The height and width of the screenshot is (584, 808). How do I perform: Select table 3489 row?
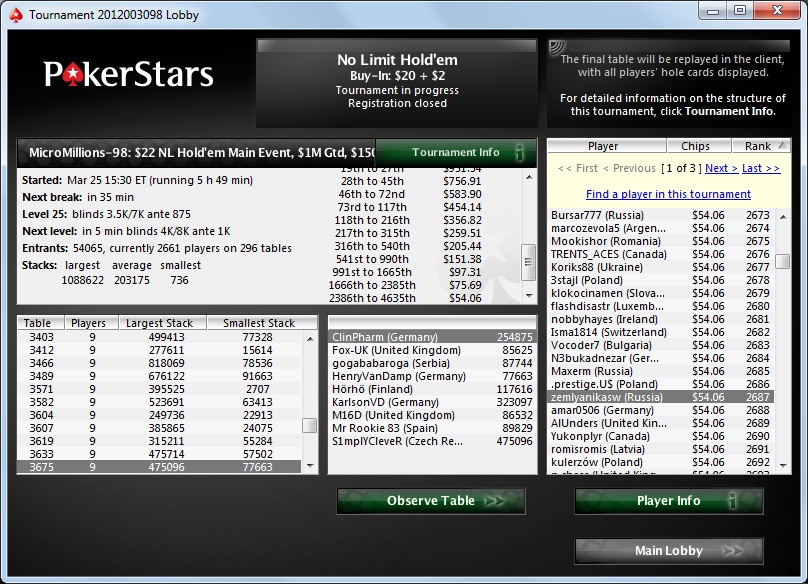[159, 376]
